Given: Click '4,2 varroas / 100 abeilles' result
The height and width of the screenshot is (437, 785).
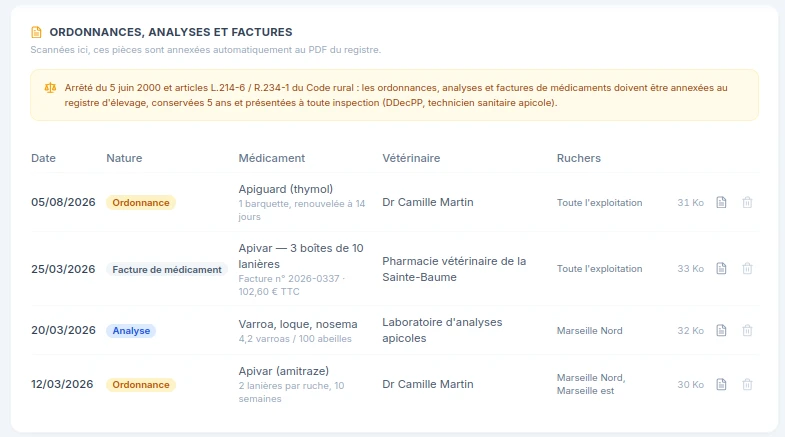Looking at the screenshot, I should 295,339.
